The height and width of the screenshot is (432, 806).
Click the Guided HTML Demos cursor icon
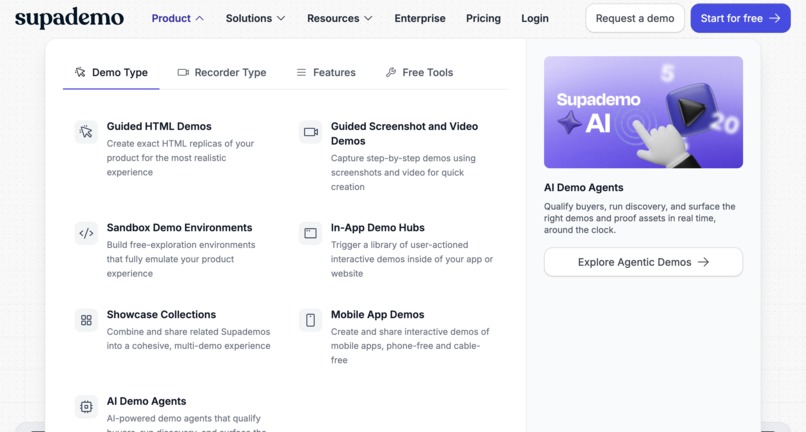coord(86,132)
